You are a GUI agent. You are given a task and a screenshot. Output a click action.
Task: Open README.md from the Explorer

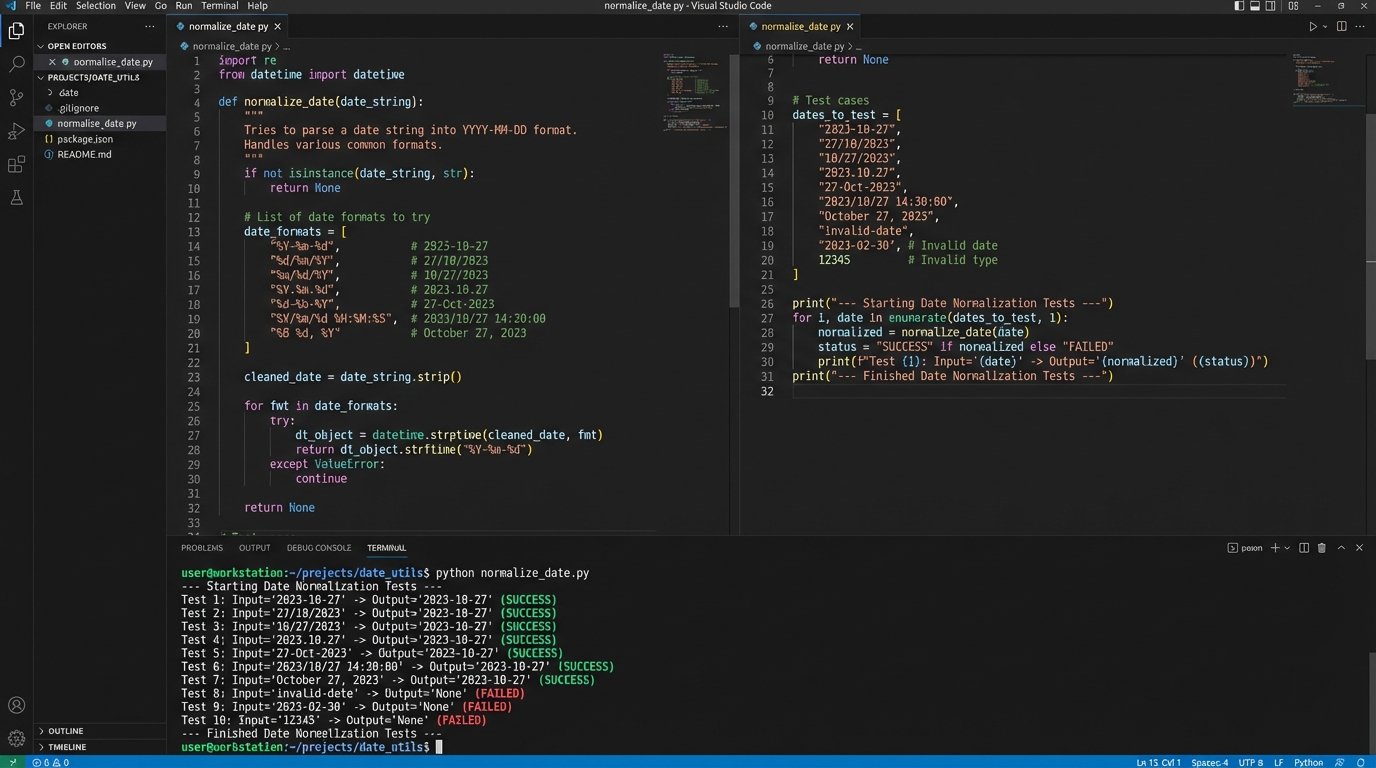click(84, 155)
